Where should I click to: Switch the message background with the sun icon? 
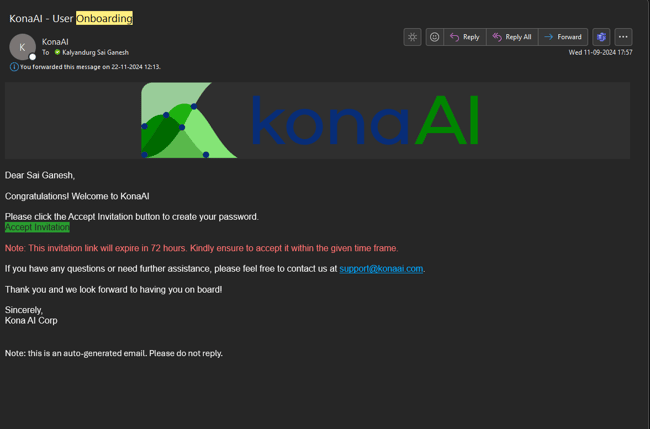click(x=412, y=37)
